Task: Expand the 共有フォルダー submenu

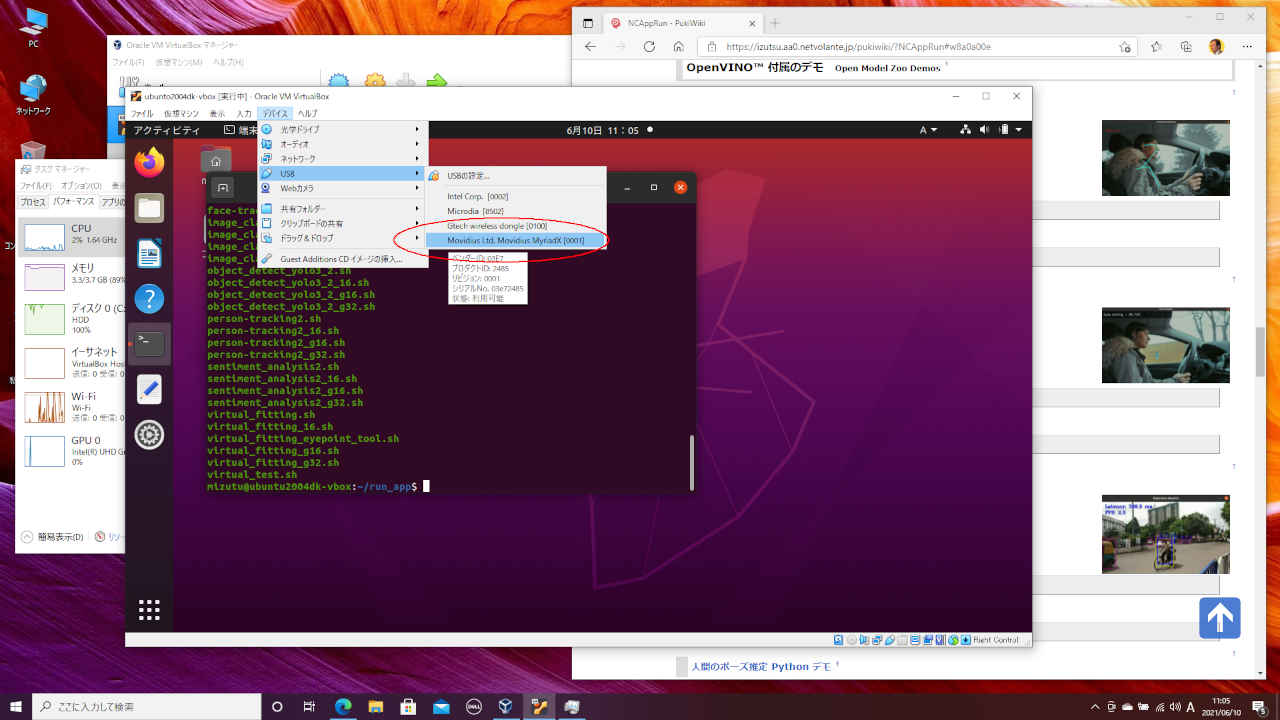Action: click(343, 208)
